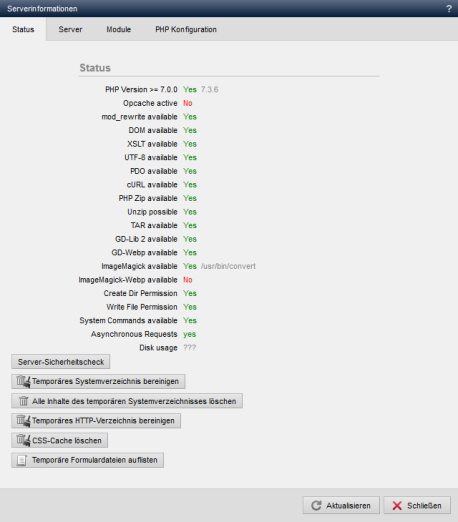This screenshot has height=522, width=458.
Task: Click the label UTF-8 available
Action: 151,158
